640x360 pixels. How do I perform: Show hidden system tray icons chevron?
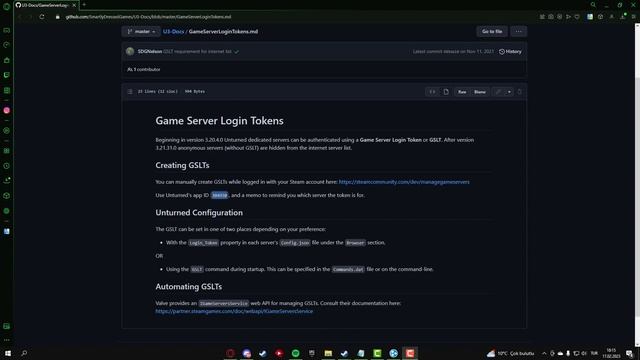click(544, 353)
